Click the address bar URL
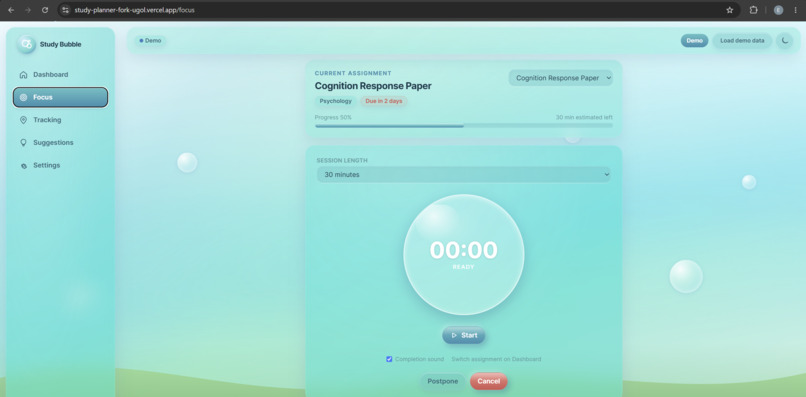Image resolution: width=806 pixels, height=397 pixels. pos(135,10)
